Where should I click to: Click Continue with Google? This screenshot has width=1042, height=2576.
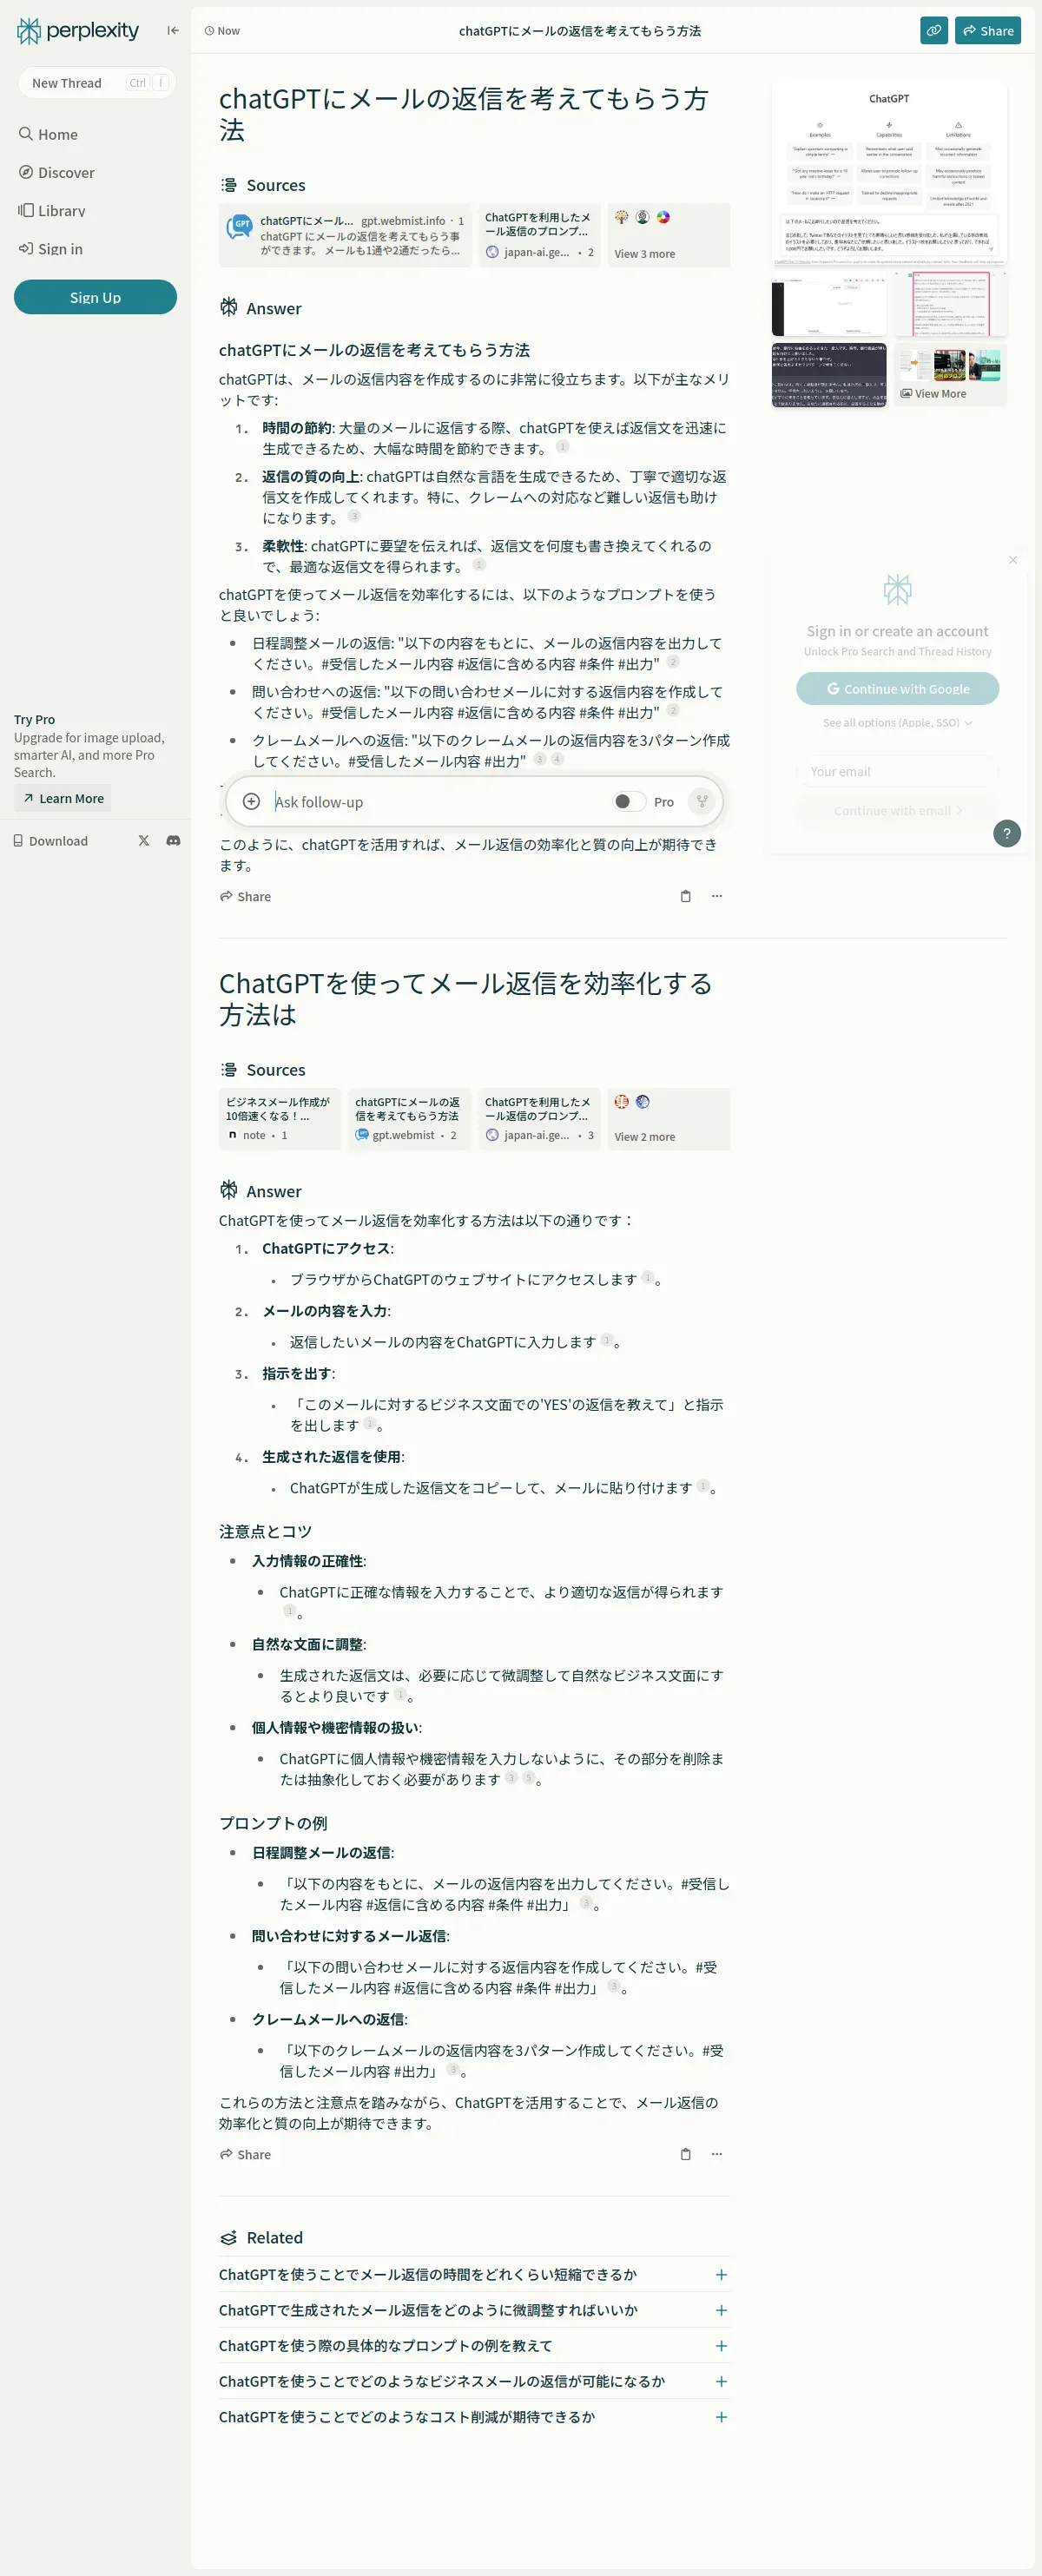coord(897,688)
